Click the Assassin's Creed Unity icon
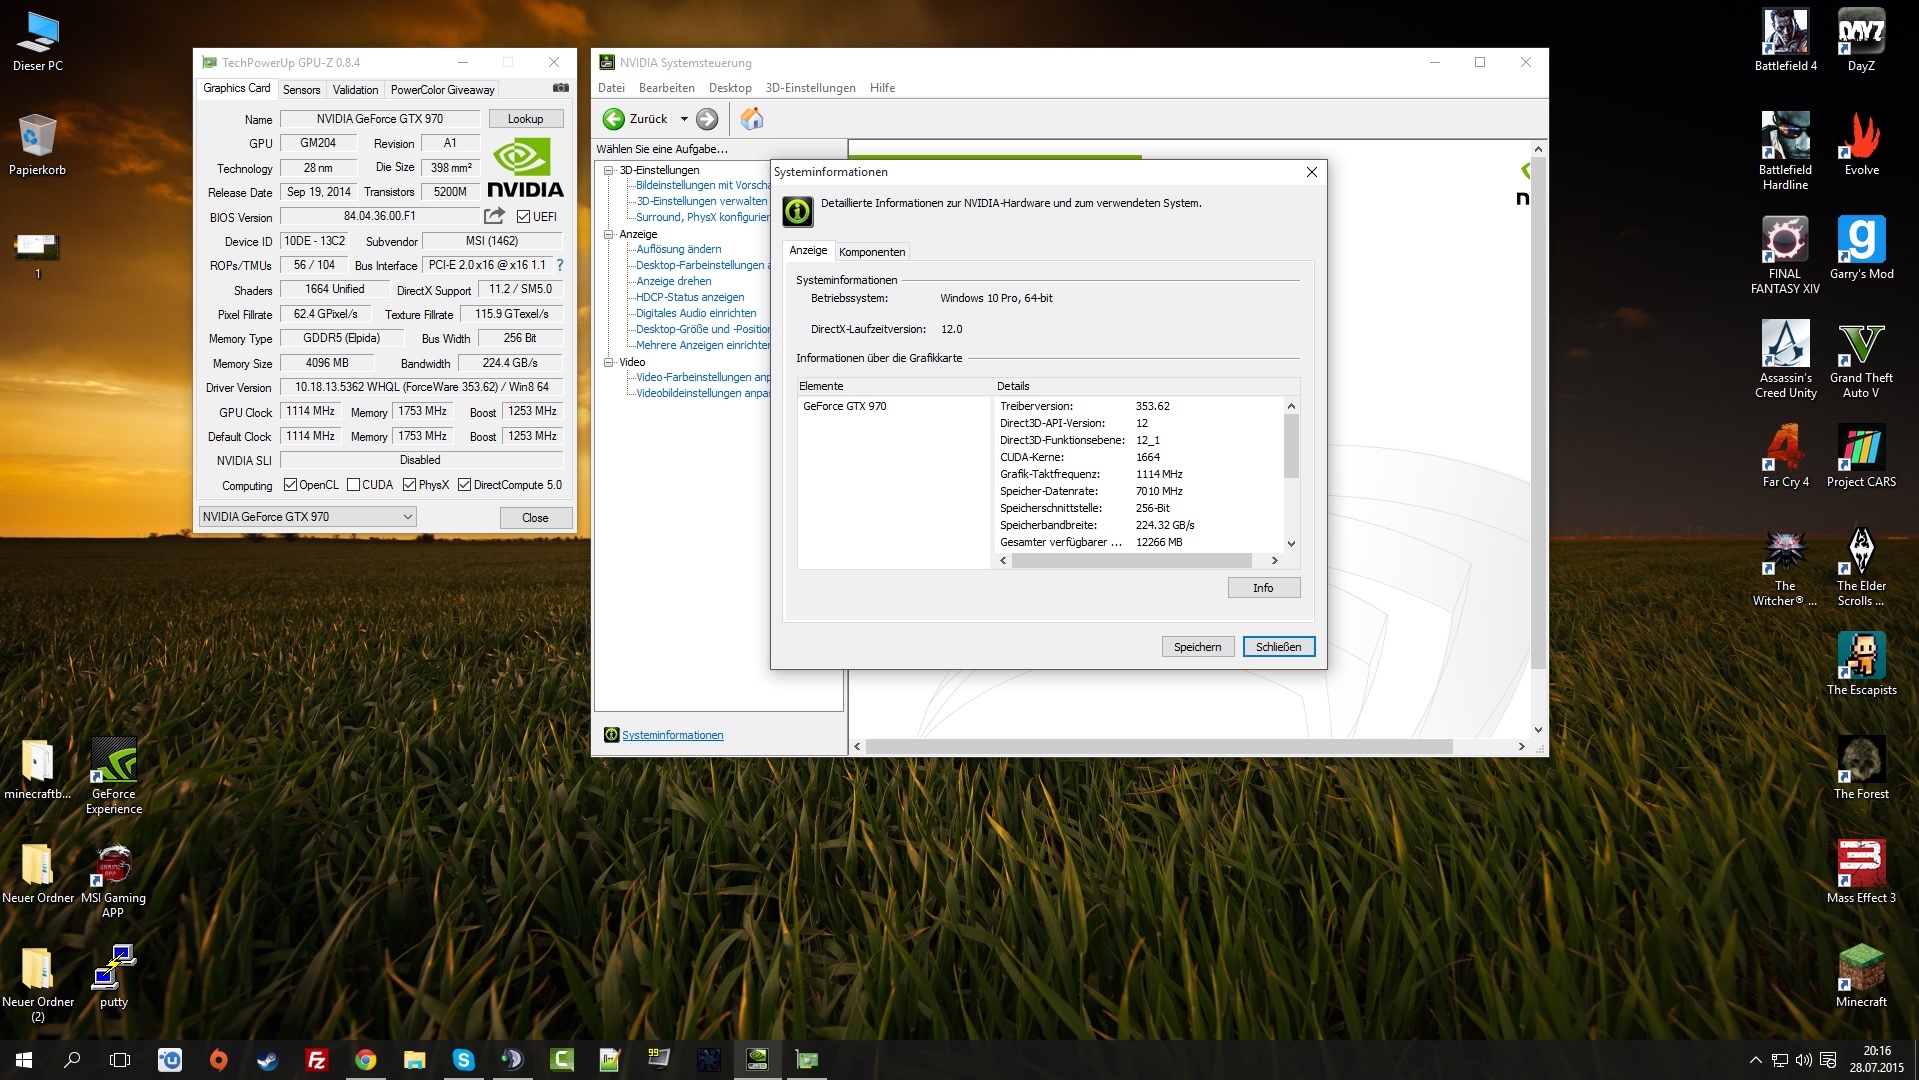Image resolution: width=1919 pixels, height=1080 pixels. coord(1786,359)
